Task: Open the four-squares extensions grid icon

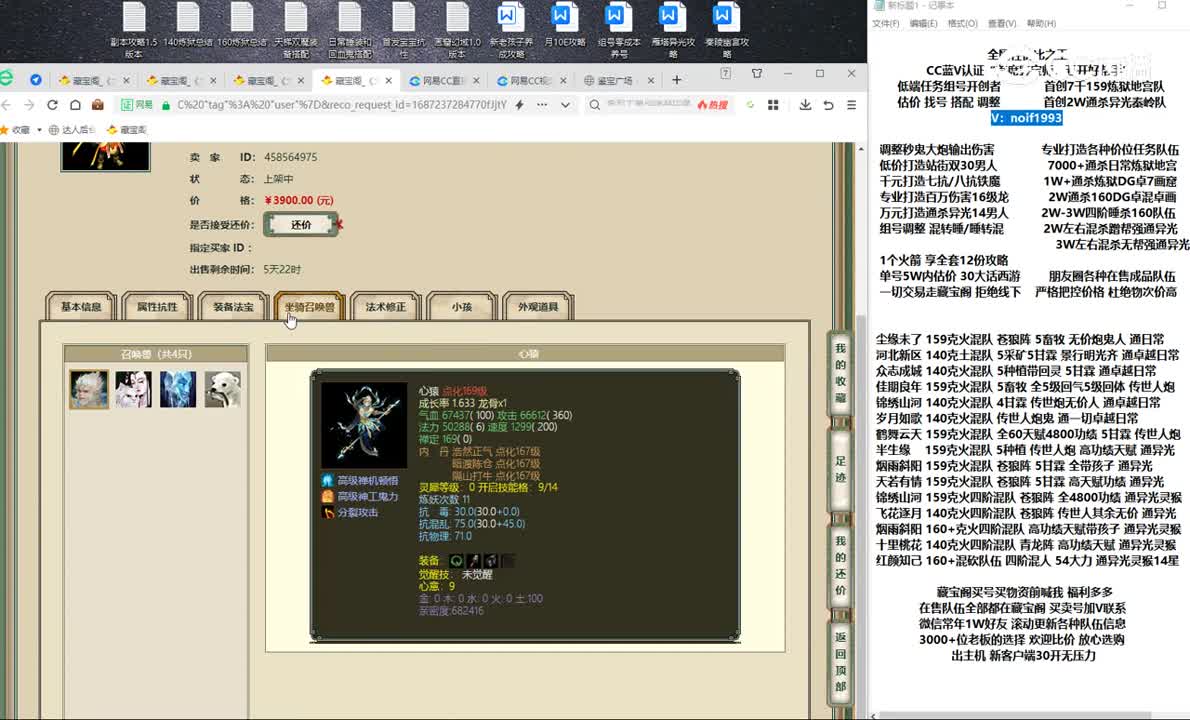Action: coord(773,105)
